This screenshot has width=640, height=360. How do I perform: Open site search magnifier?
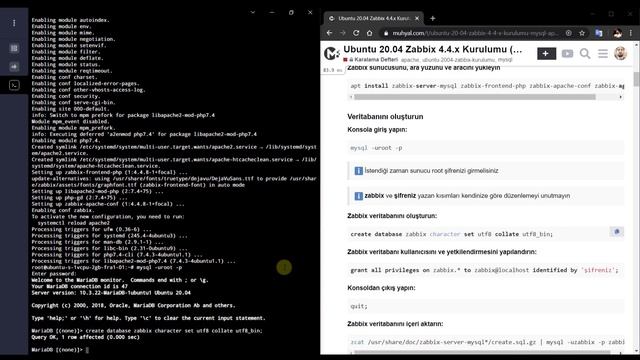(x=585, y=53)
